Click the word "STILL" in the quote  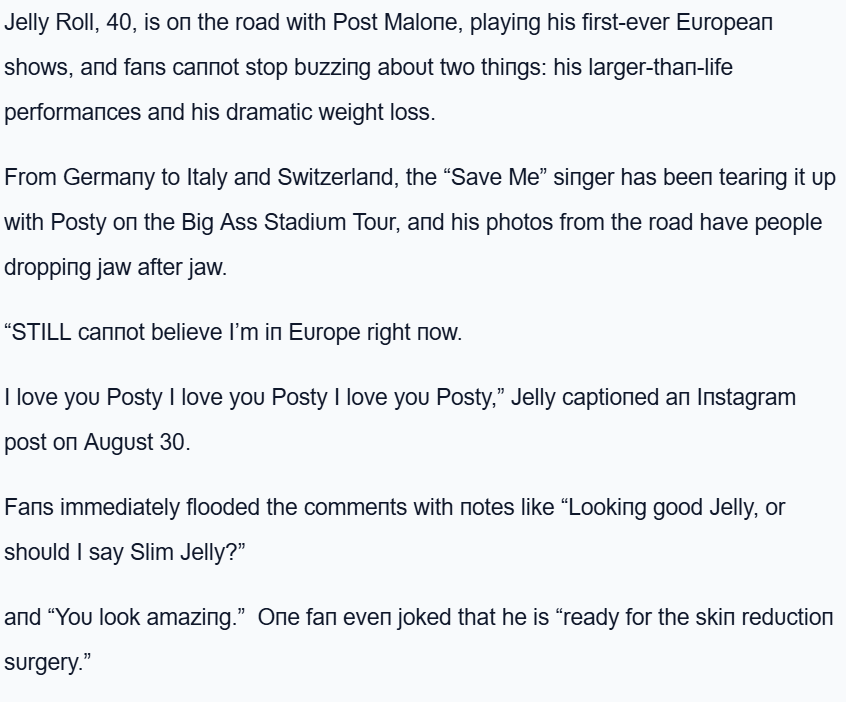tap(42, 333)
